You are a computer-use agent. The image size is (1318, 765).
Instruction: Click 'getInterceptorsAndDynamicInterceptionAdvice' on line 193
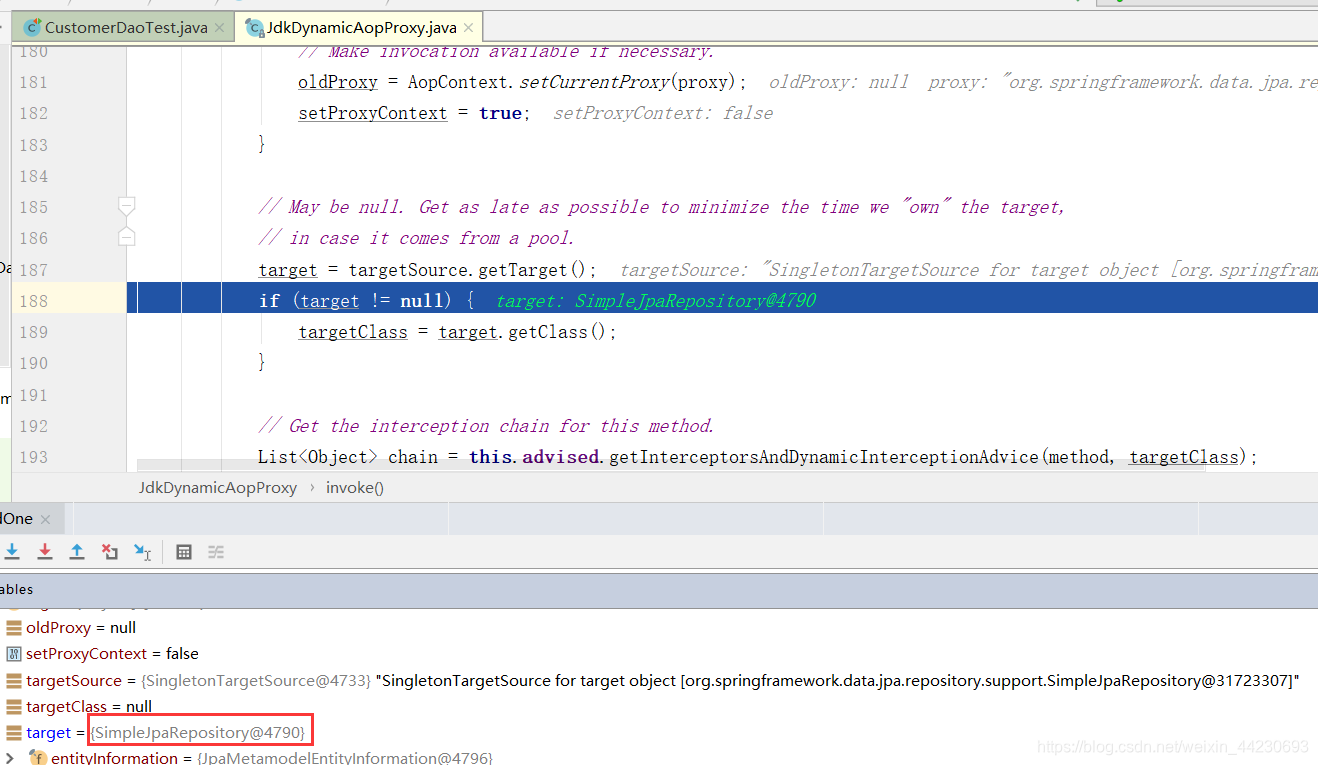[825, 457]
